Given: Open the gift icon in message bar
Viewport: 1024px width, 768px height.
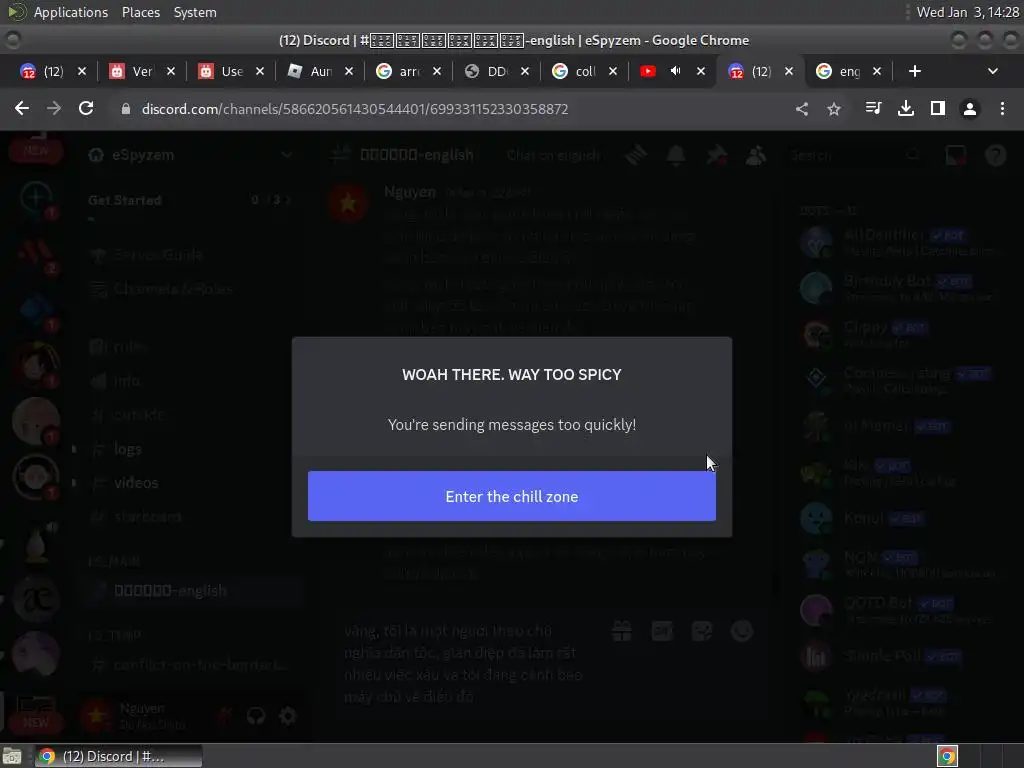Looking at the screenshot, I should (622, 631).
